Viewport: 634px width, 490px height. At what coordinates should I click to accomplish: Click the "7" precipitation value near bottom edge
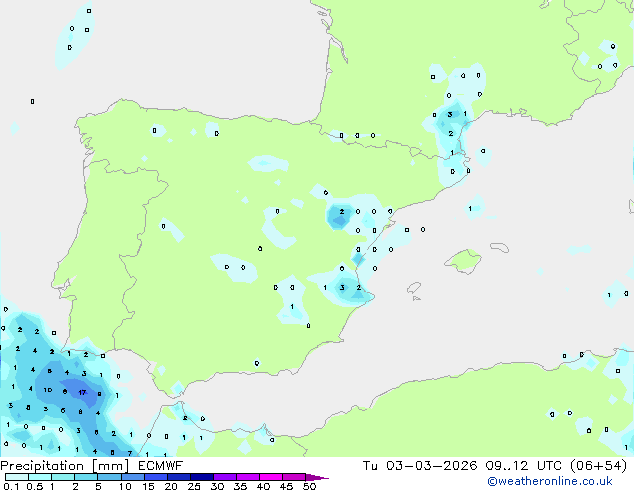[130, 453]
